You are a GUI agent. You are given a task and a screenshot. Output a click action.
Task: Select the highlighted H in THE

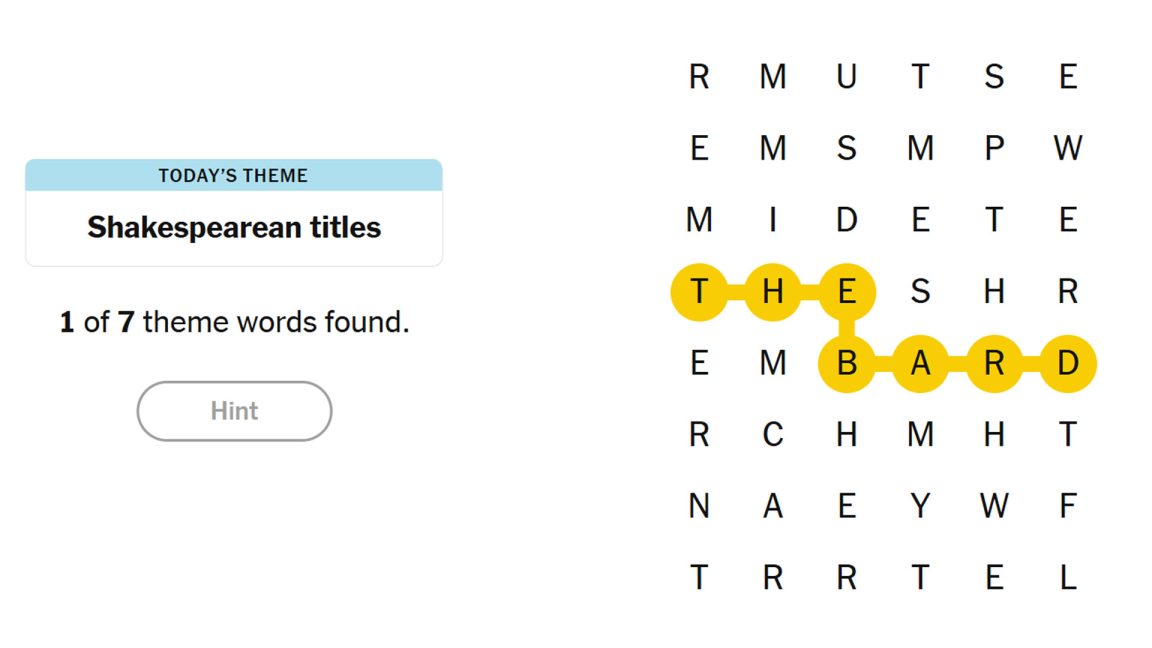point(773,292)
